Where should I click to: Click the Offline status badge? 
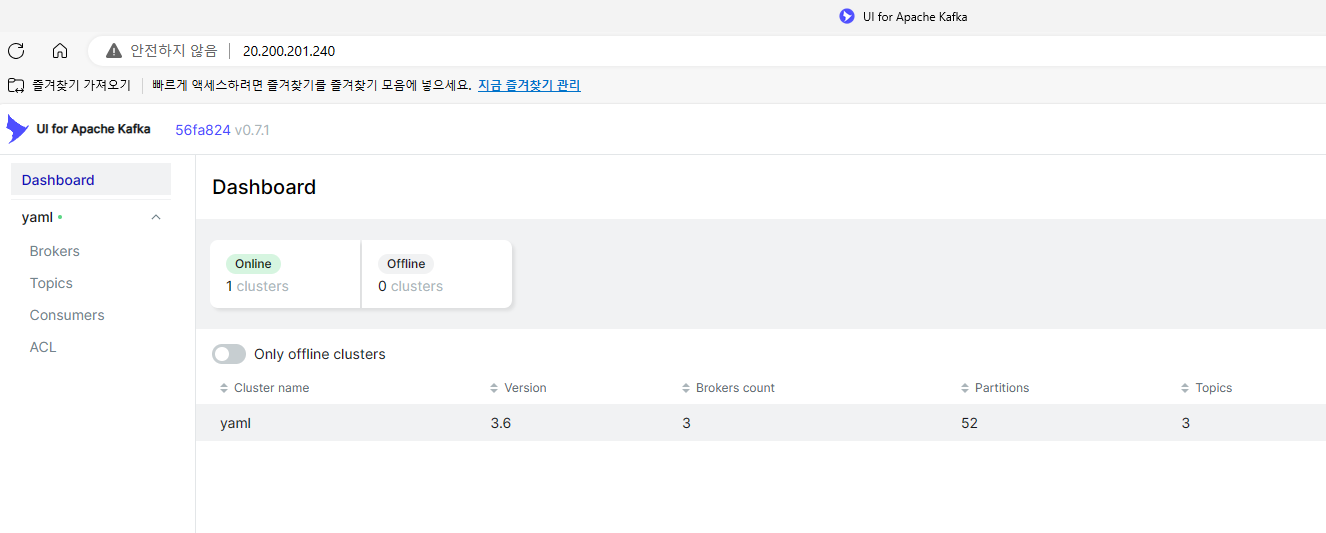point(406,264)
